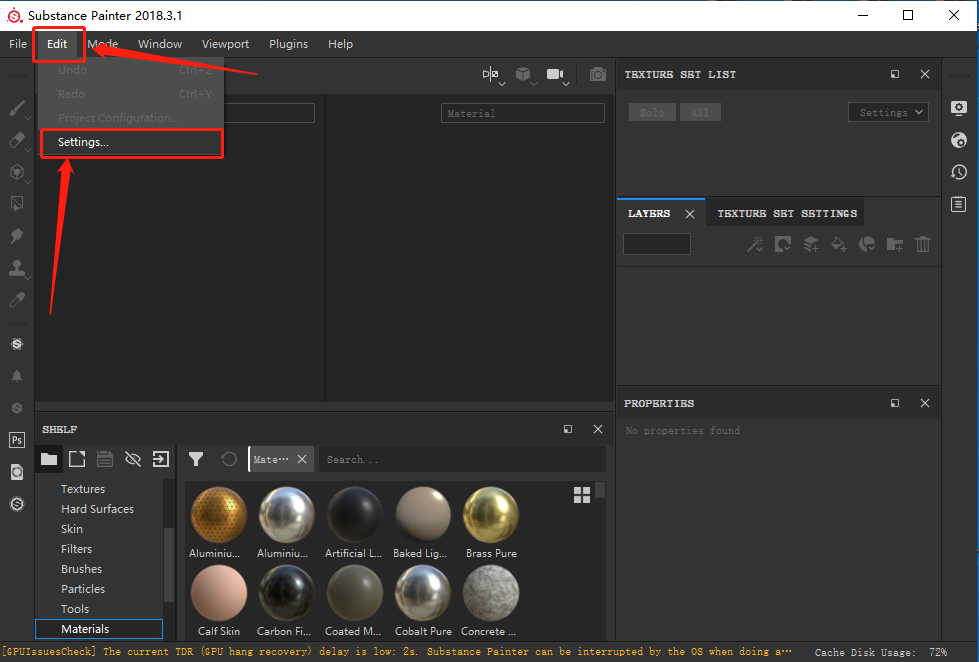
Task: Undock the Properties panel
Action: [895, 403]
